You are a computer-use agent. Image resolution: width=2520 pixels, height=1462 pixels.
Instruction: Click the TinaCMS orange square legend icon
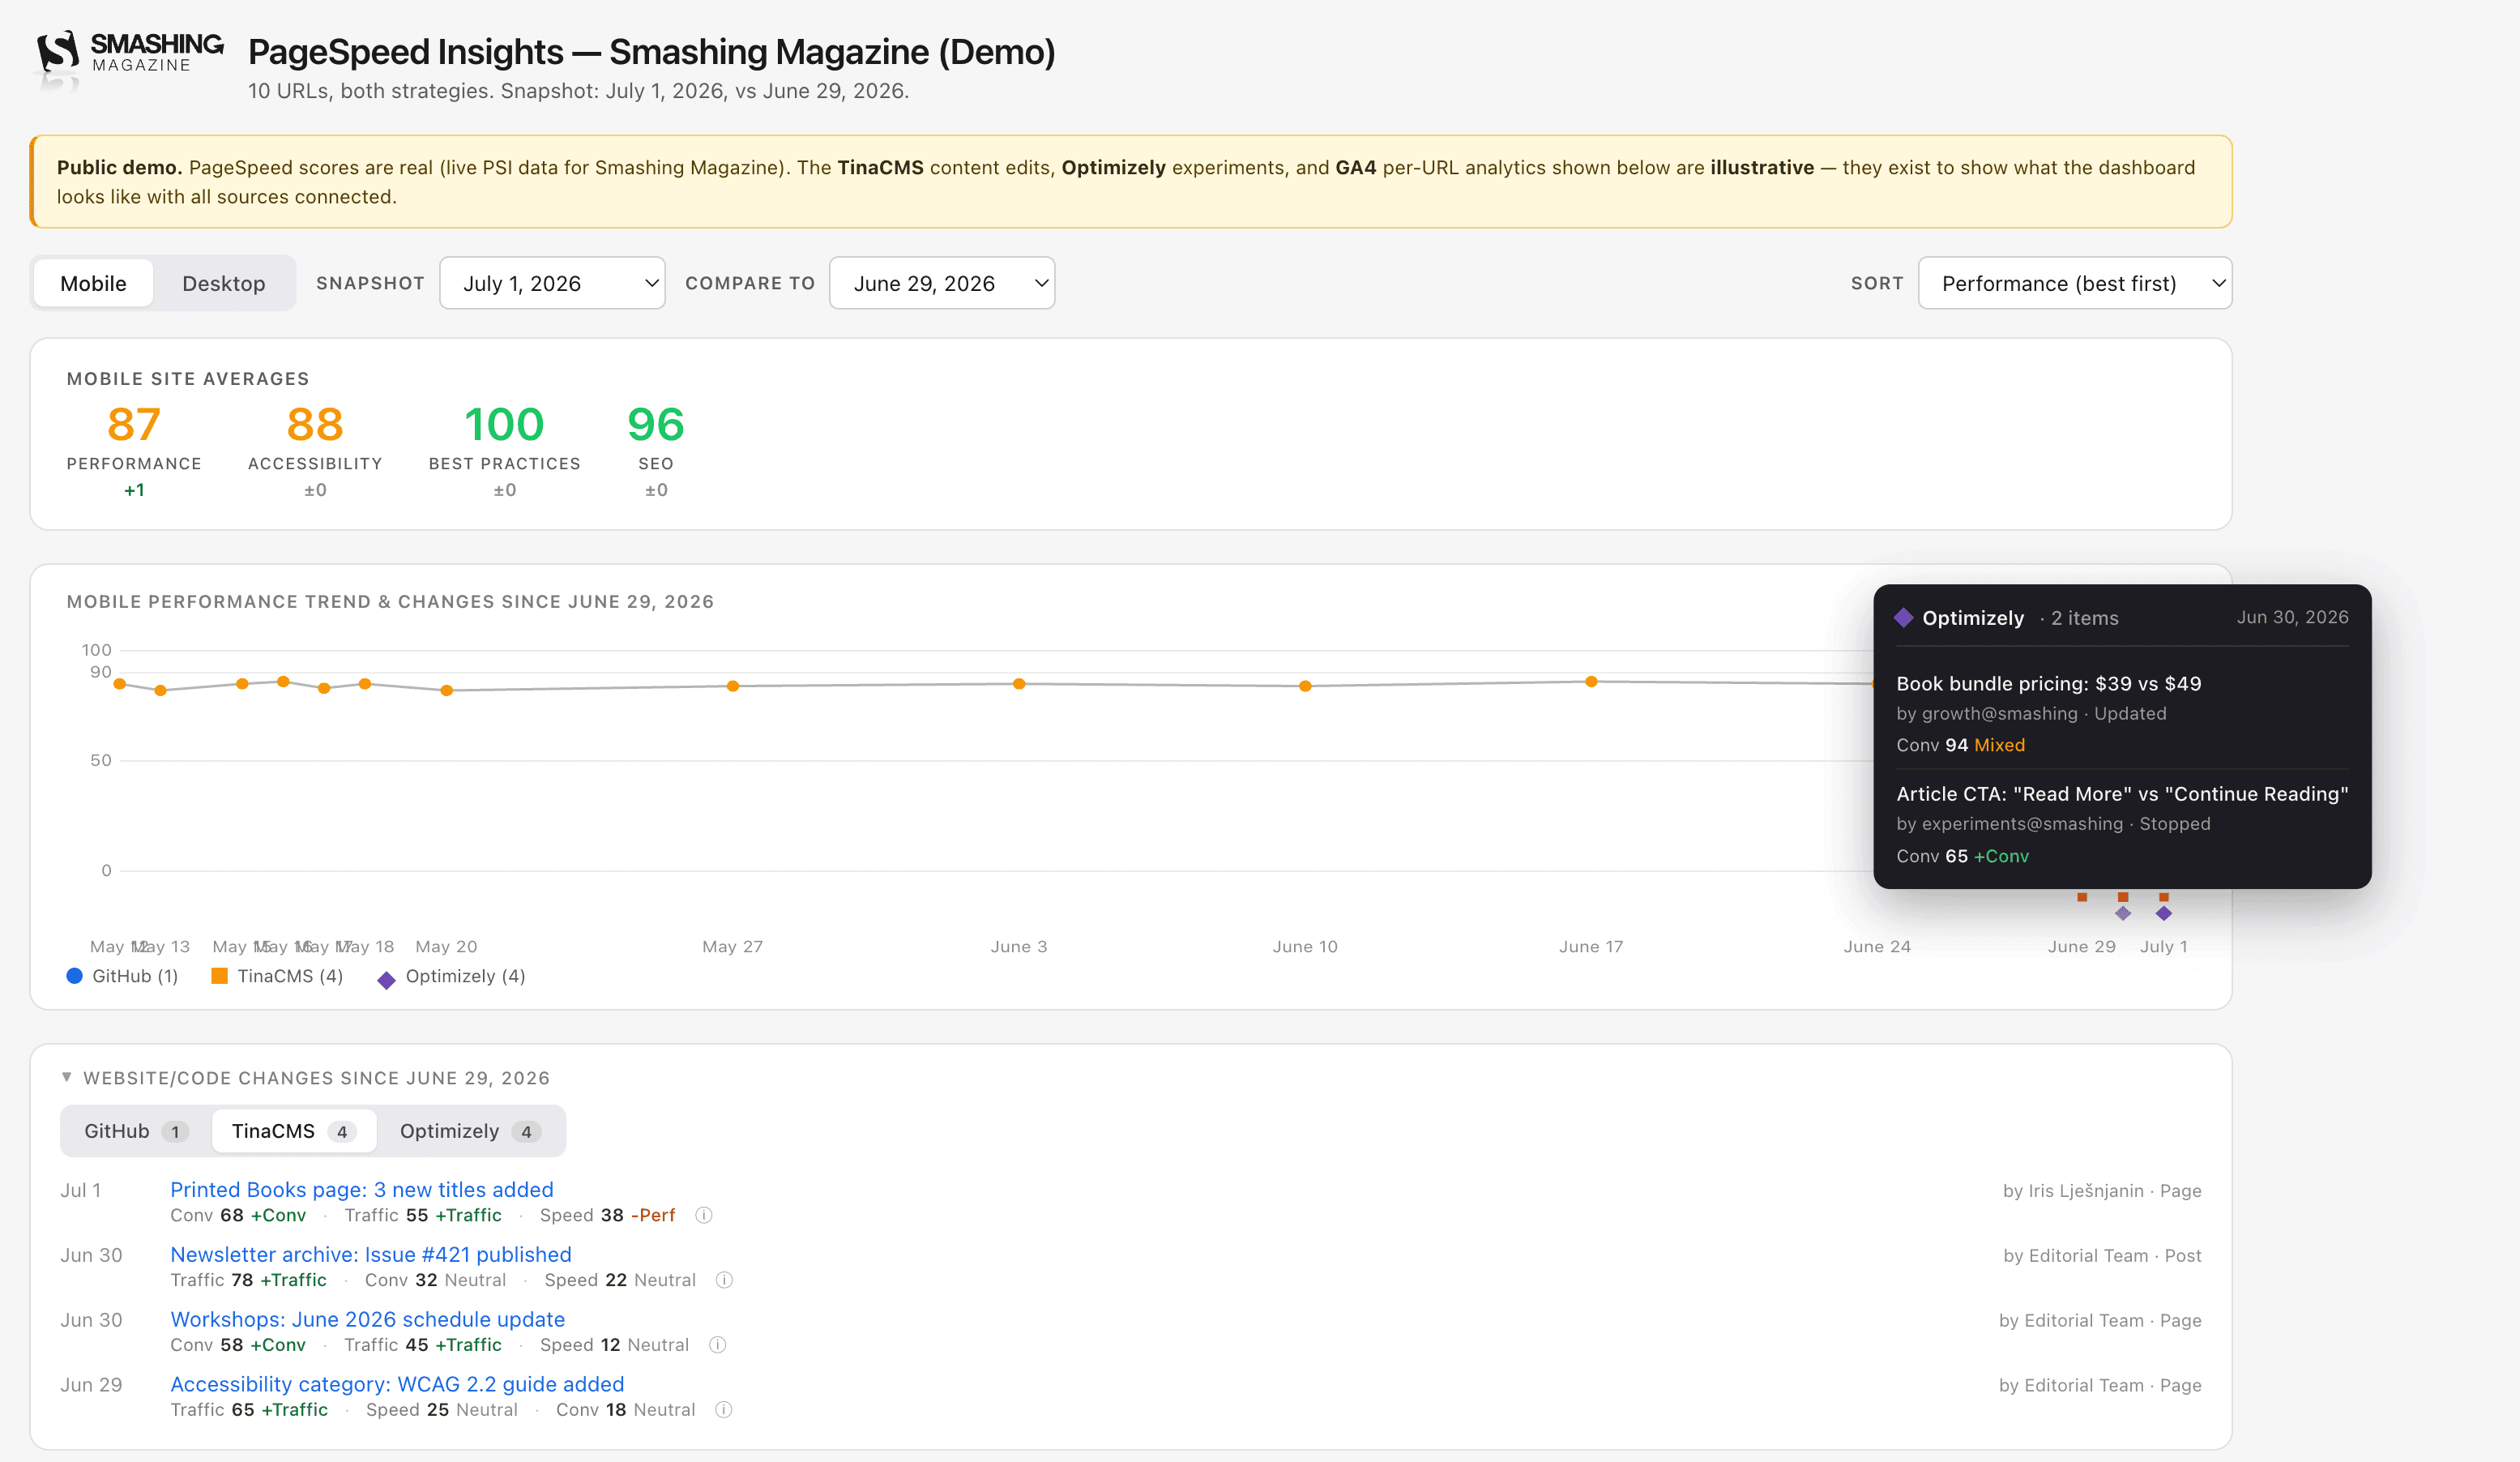coord(219,976)
